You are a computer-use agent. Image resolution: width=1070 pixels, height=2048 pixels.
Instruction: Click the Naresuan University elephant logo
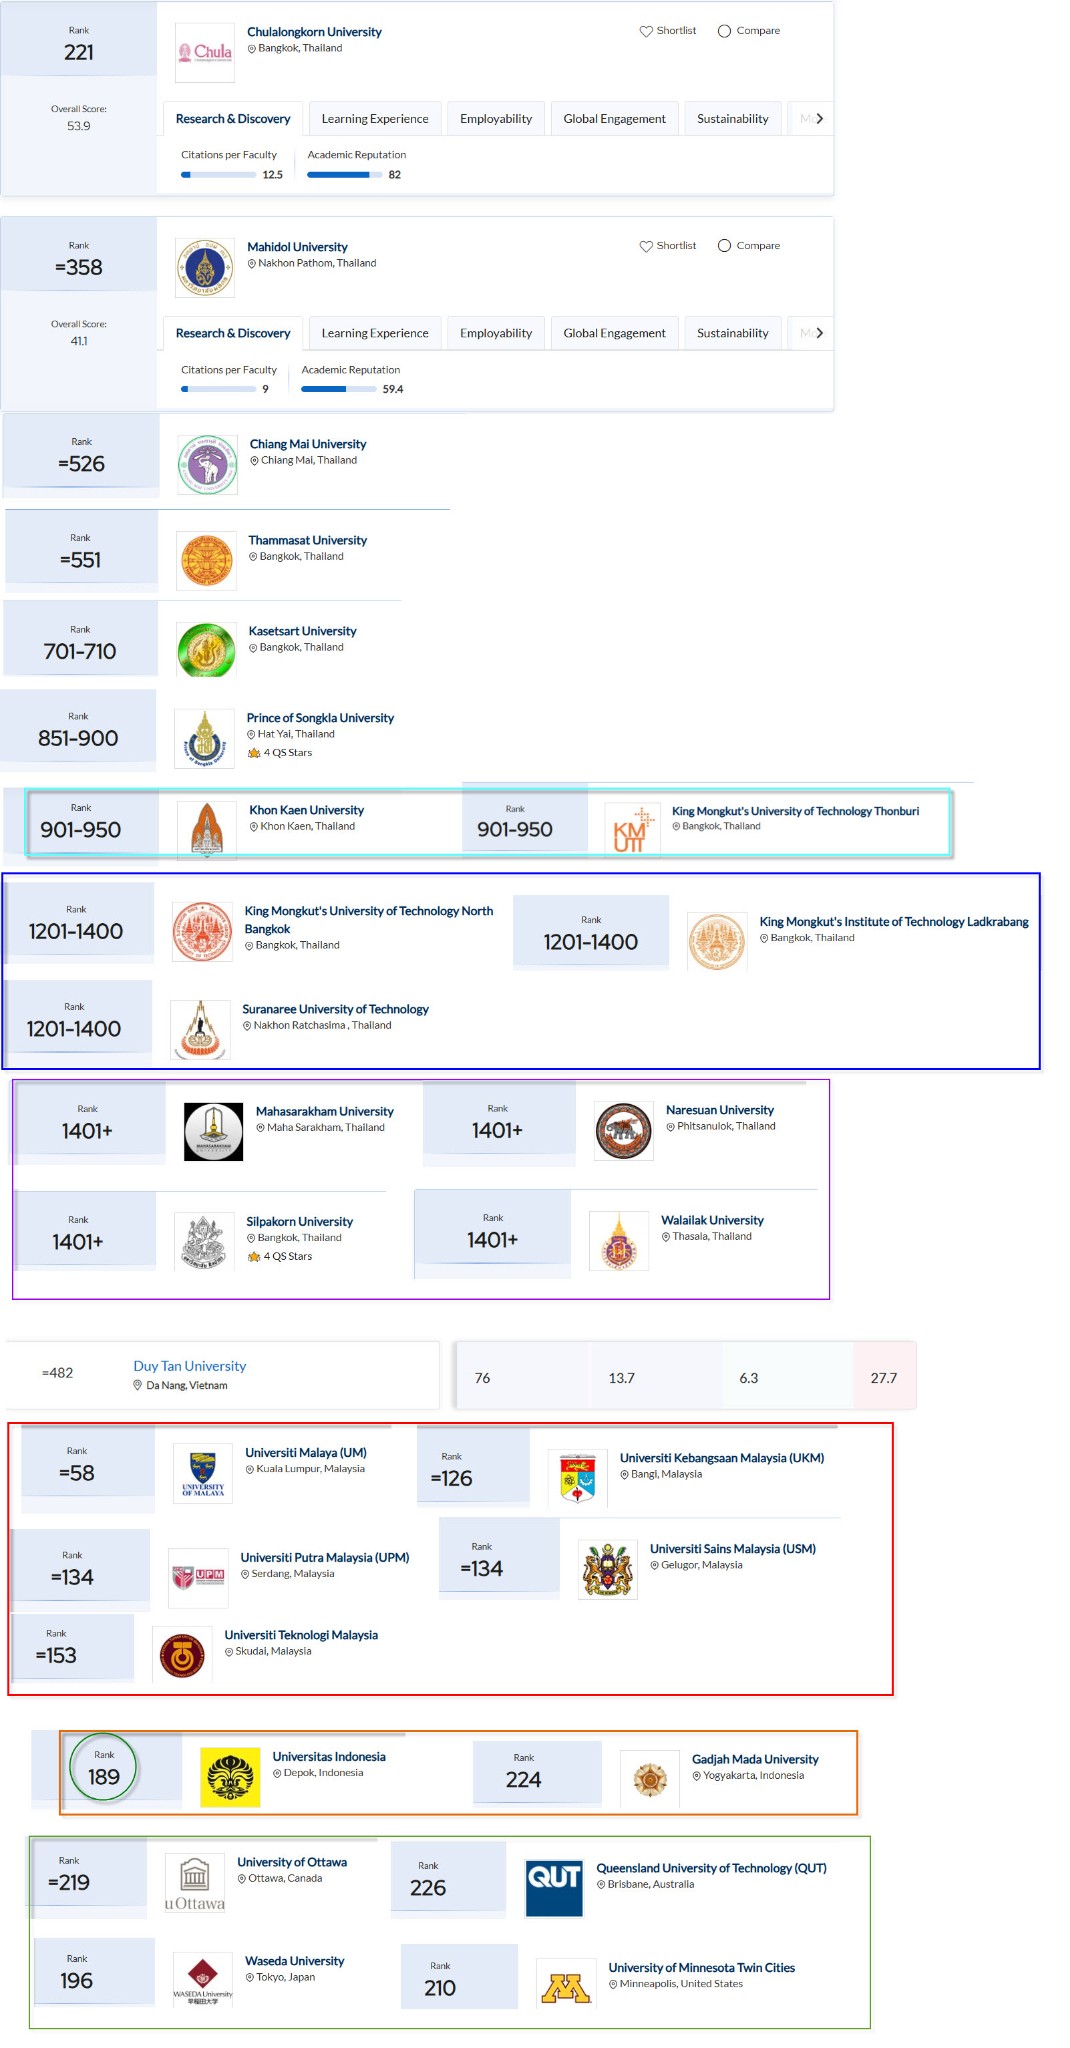(x=624, y=1130)
